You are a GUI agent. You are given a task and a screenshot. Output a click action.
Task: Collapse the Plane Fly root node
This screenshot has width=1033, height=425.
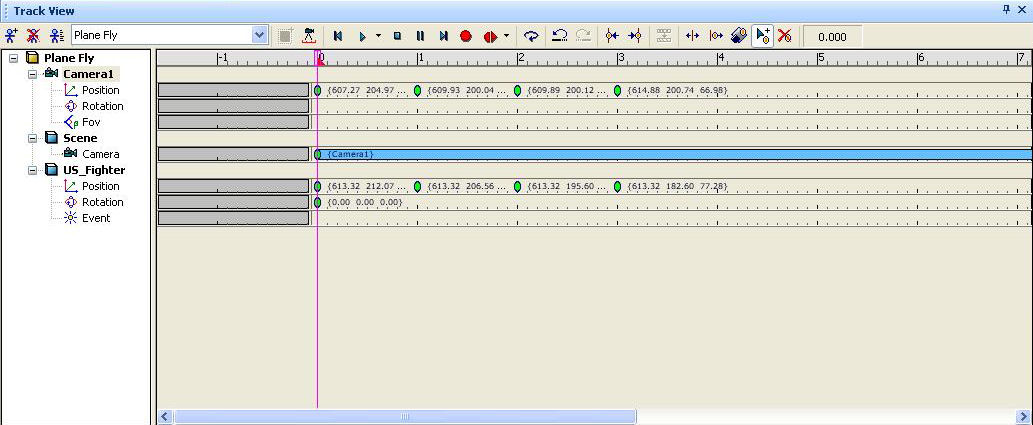pos(14,59)
